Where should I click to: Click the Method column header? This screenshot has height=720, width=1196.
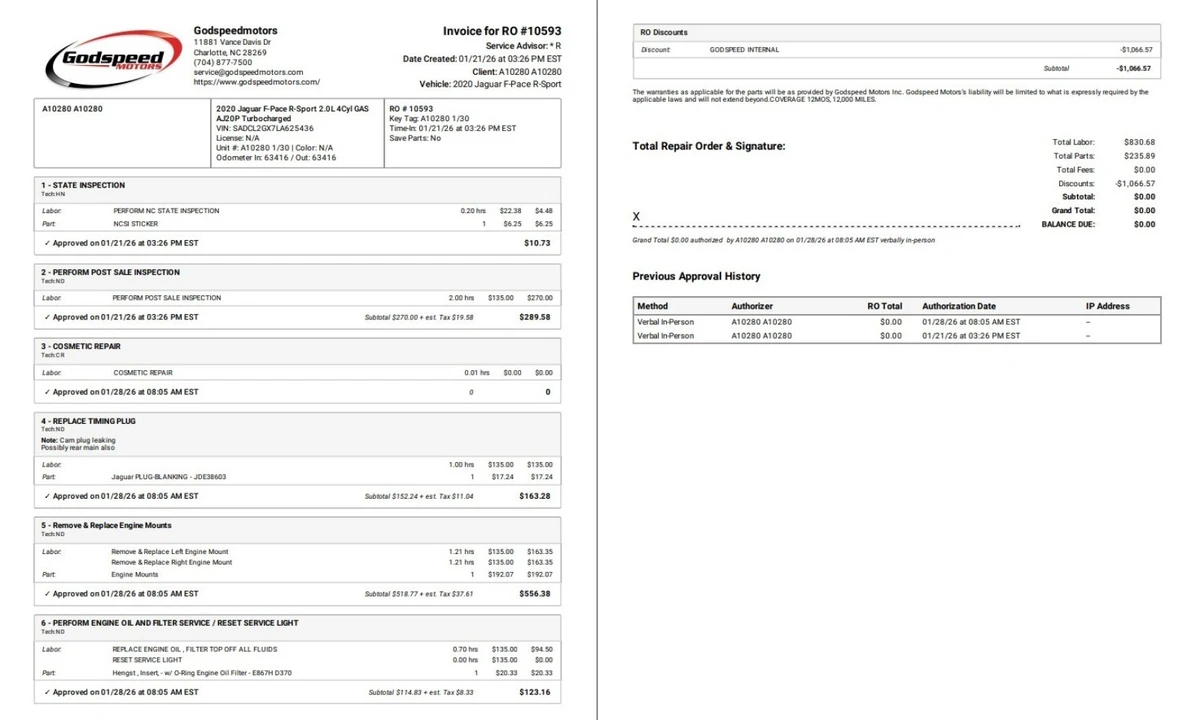tap(653, 307)
